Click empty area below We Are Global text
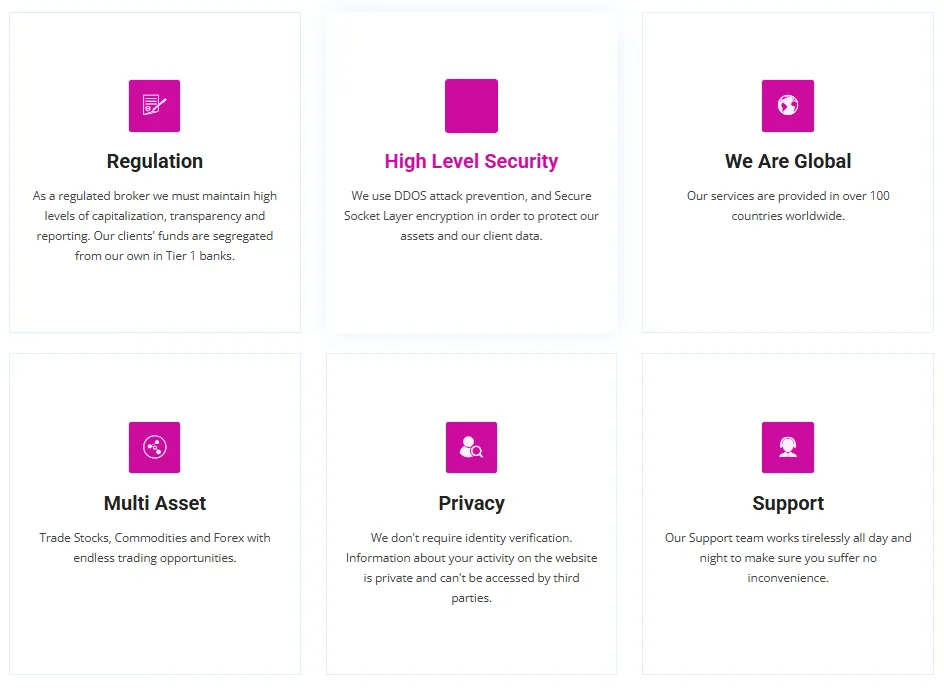 pos(788,280)
